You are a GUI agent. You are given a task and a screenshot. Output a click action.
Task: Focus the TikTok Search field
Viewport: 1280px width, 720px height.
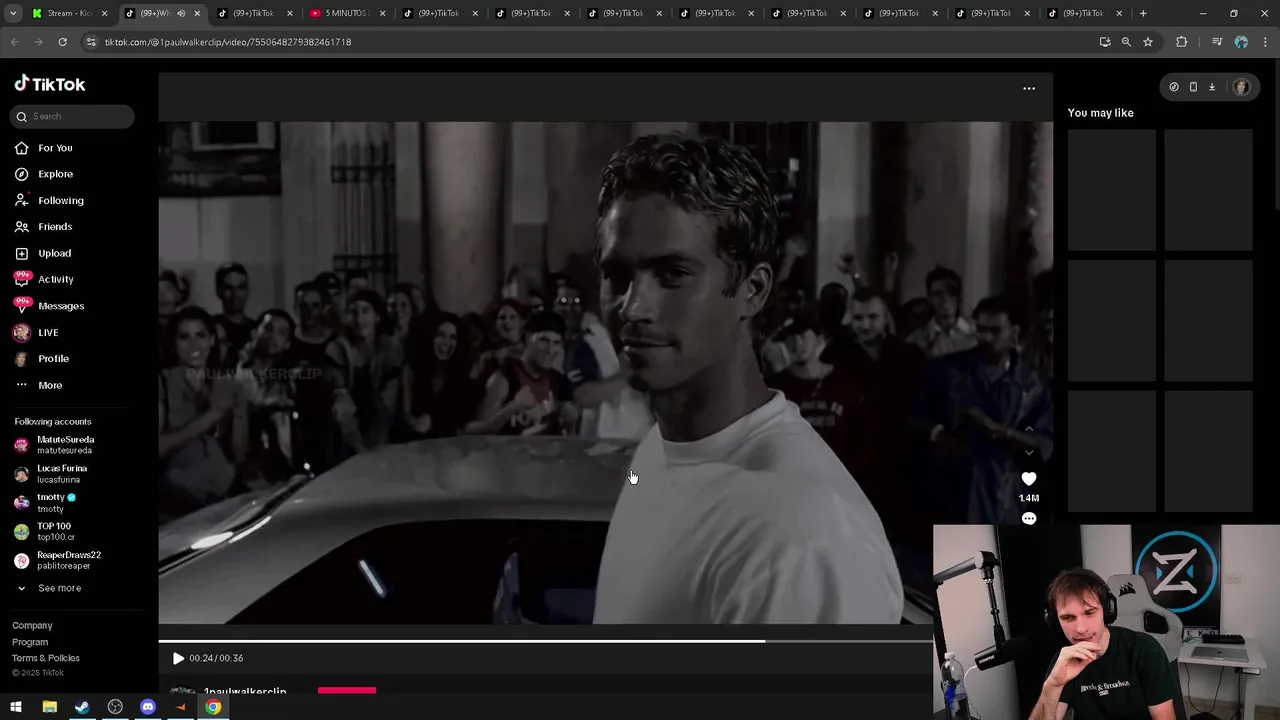point(73,116)
